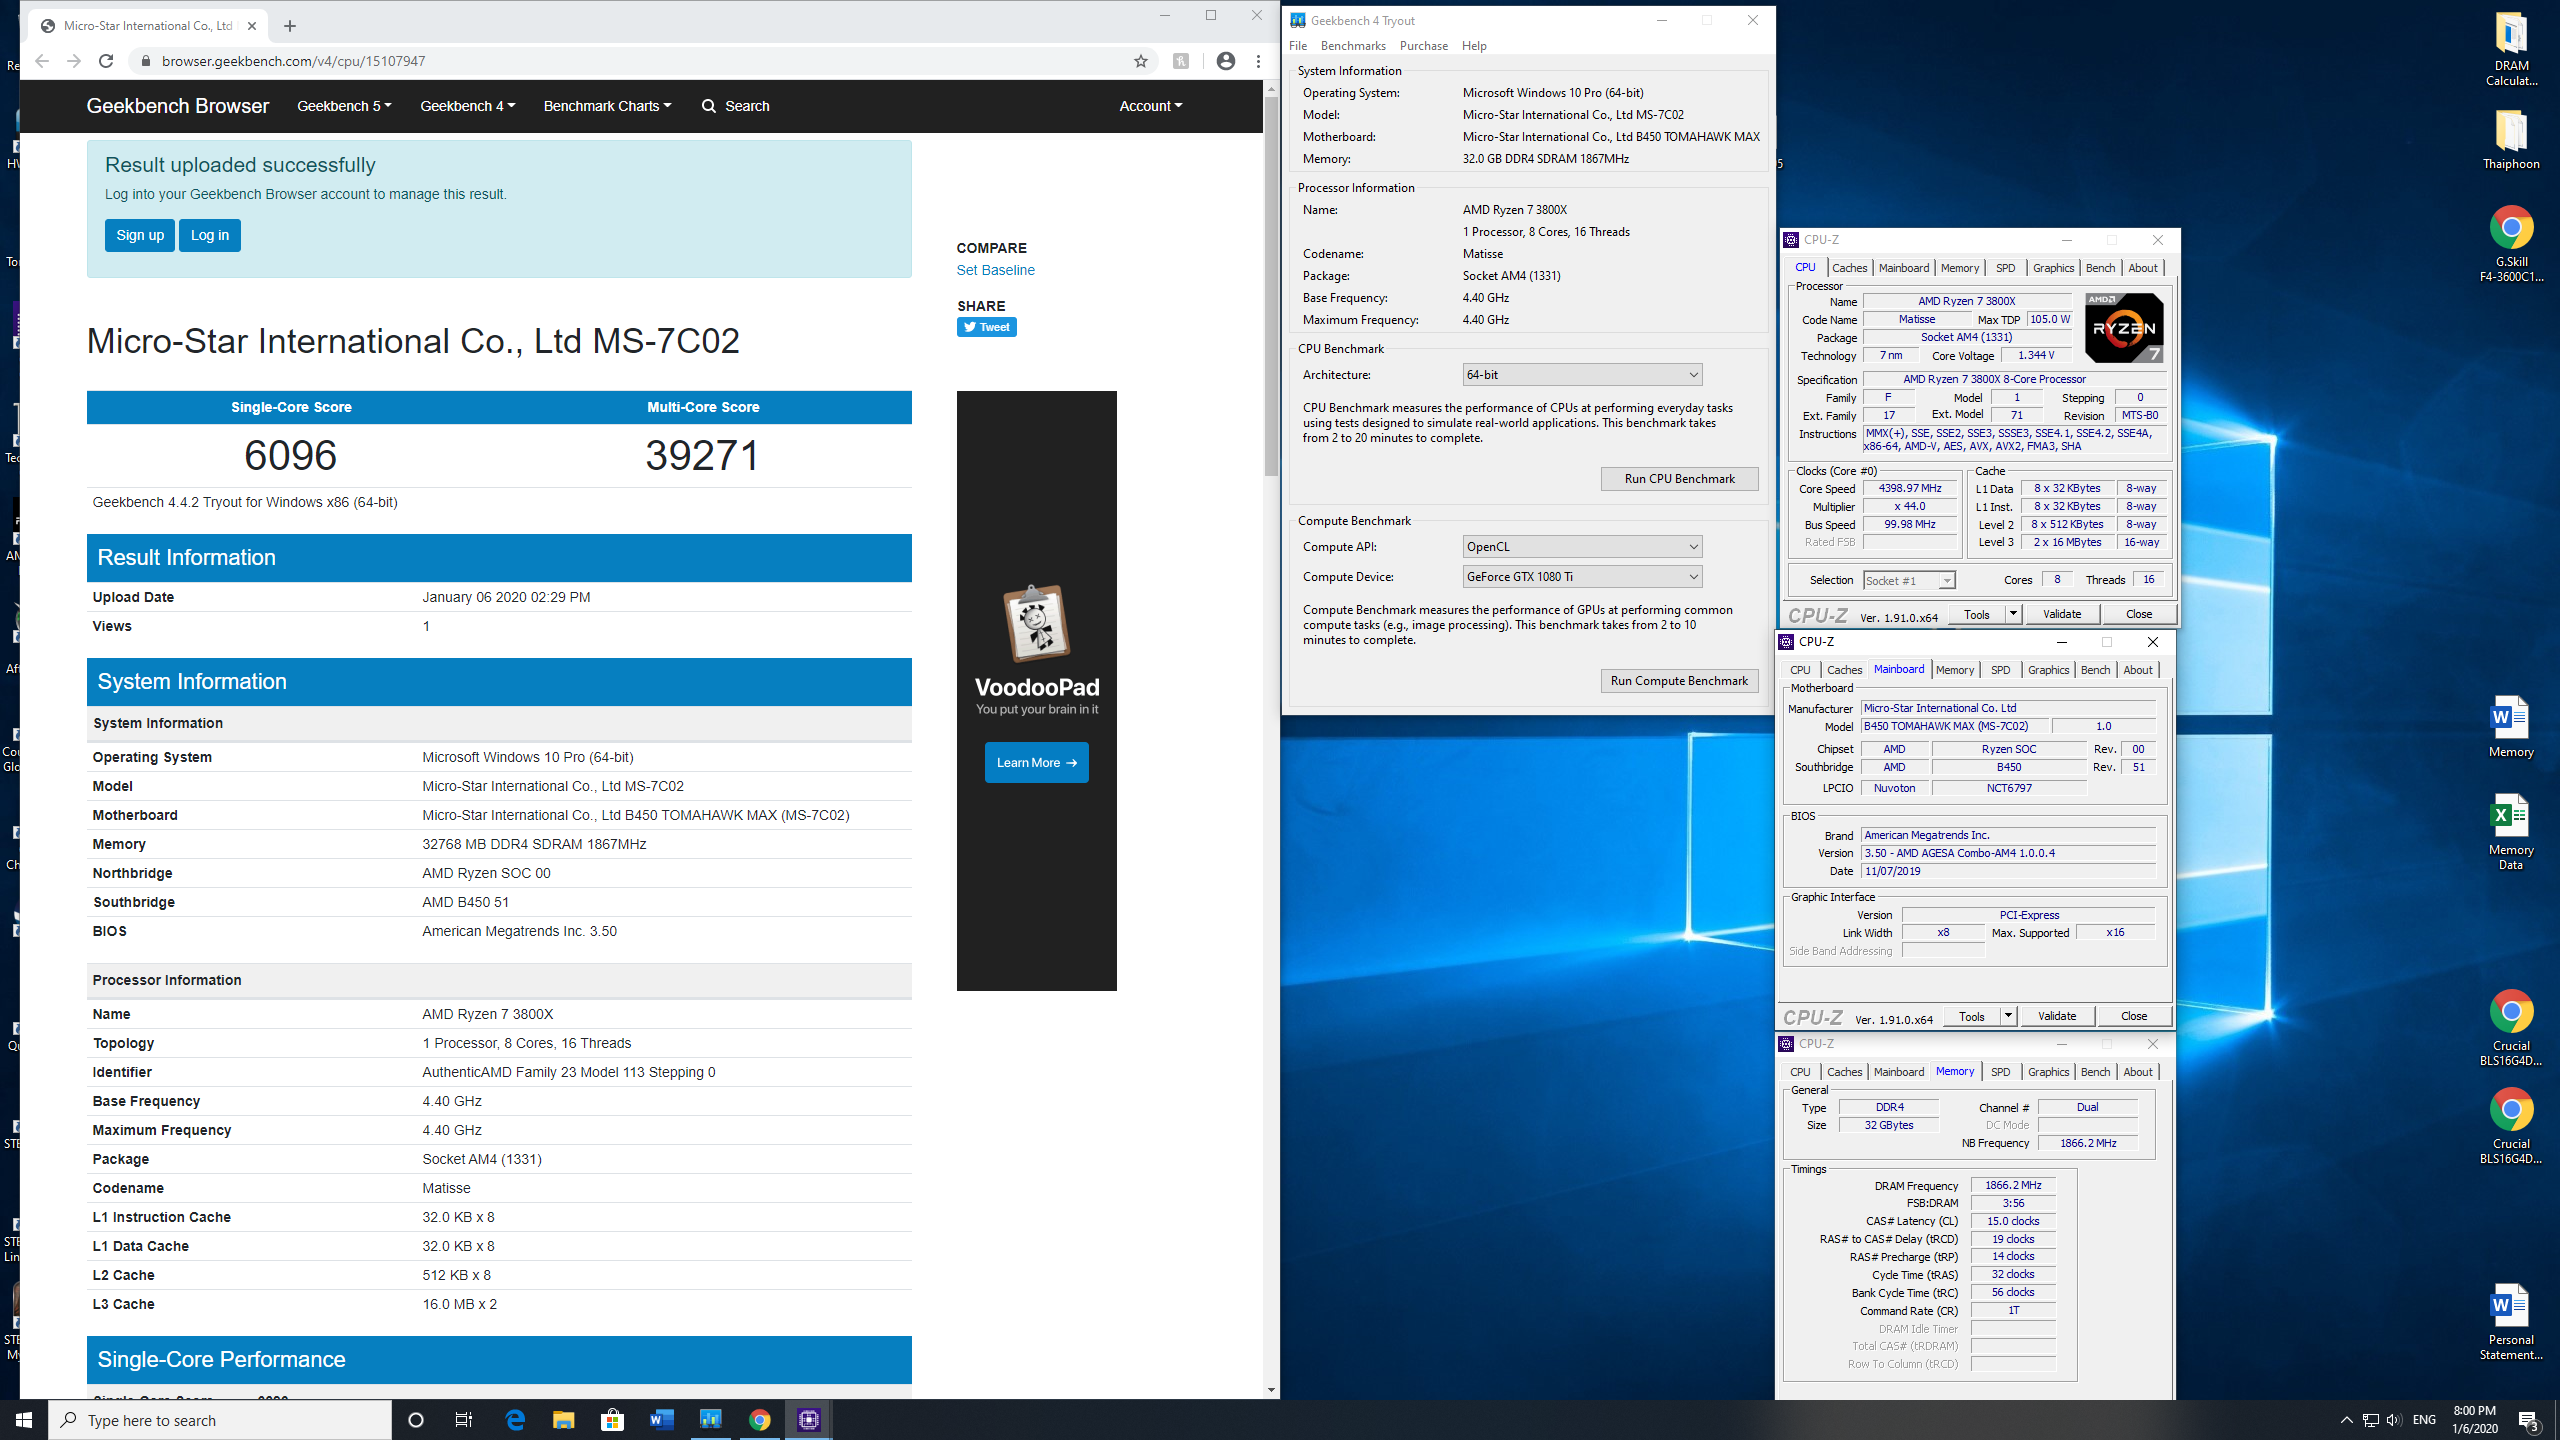
Task: Open Compute Device GeForce GTX 1080 Ti dropdown
Action: [1582, 577]
